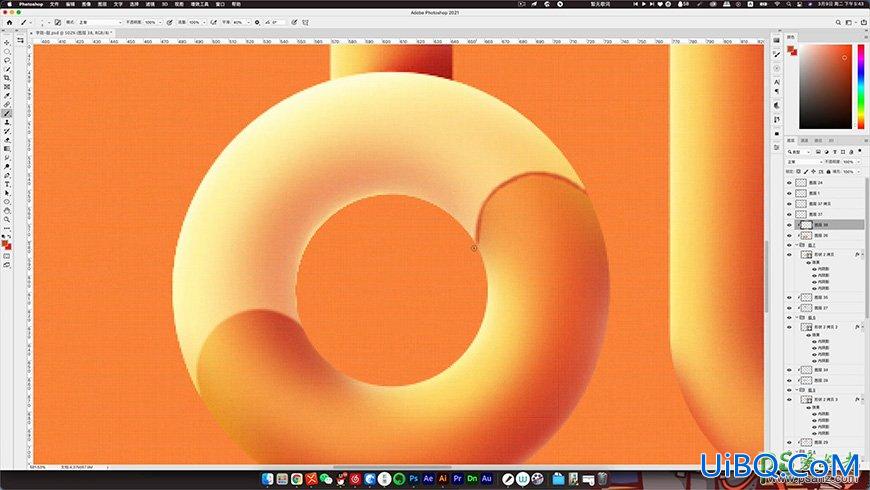Viewport: 870px width, 490px height.
Task: Click the symmetry paint butterfly icon
Action: point(305,22)
